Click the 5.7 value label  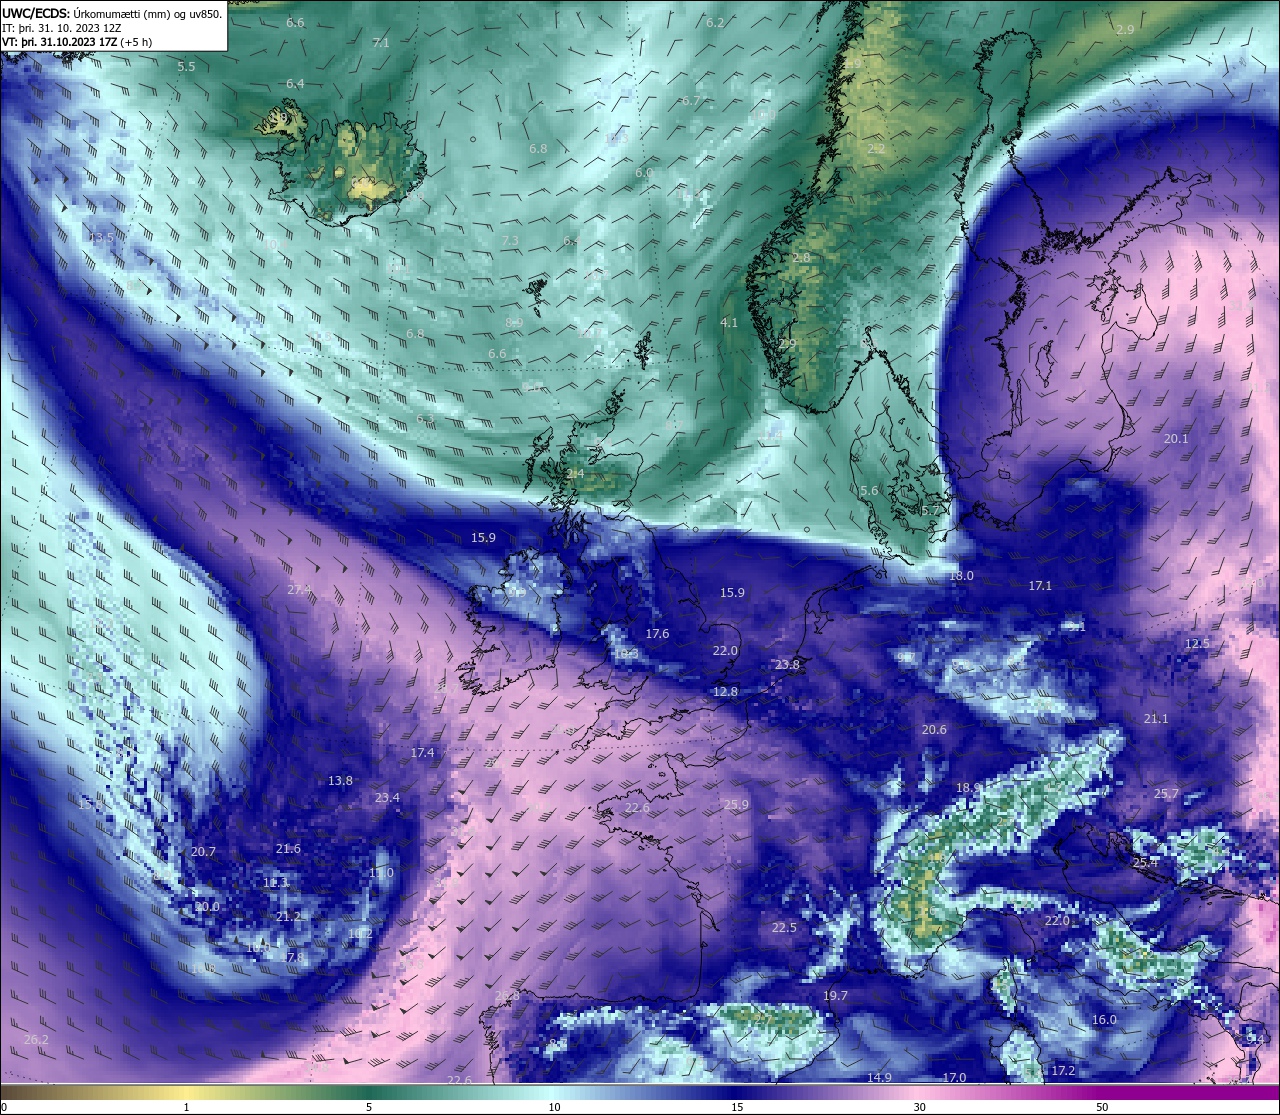click(x=930, y=511)
